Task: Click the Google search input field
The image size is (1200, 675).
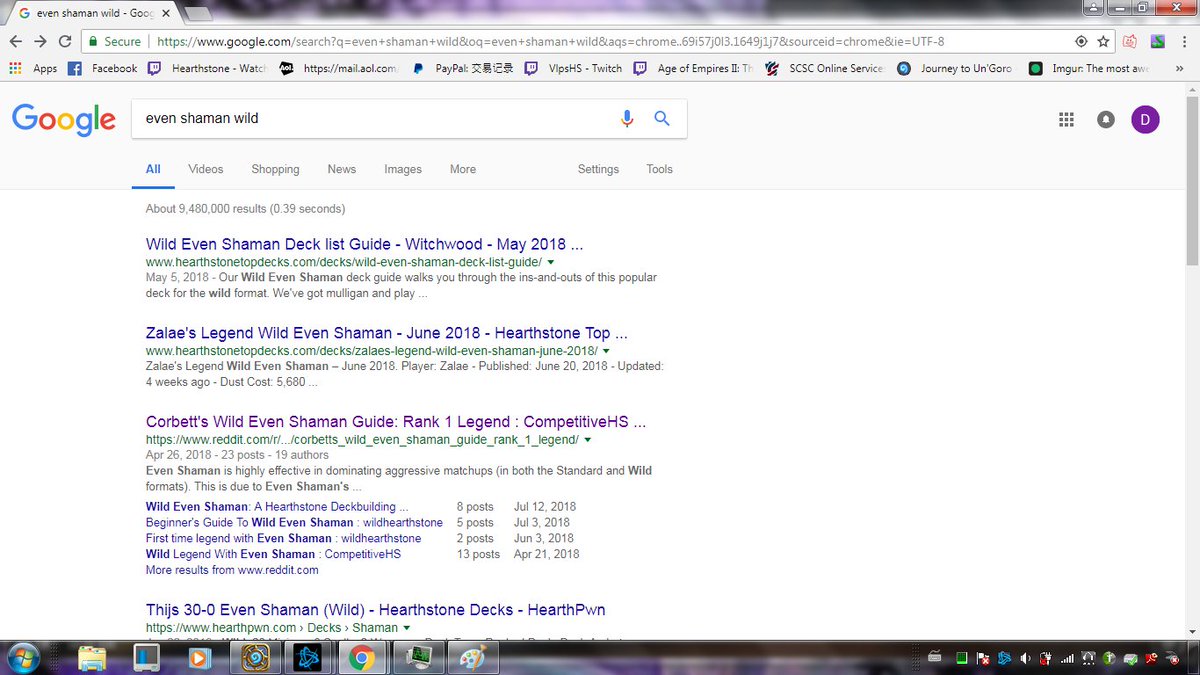Action: pos(375,118)
